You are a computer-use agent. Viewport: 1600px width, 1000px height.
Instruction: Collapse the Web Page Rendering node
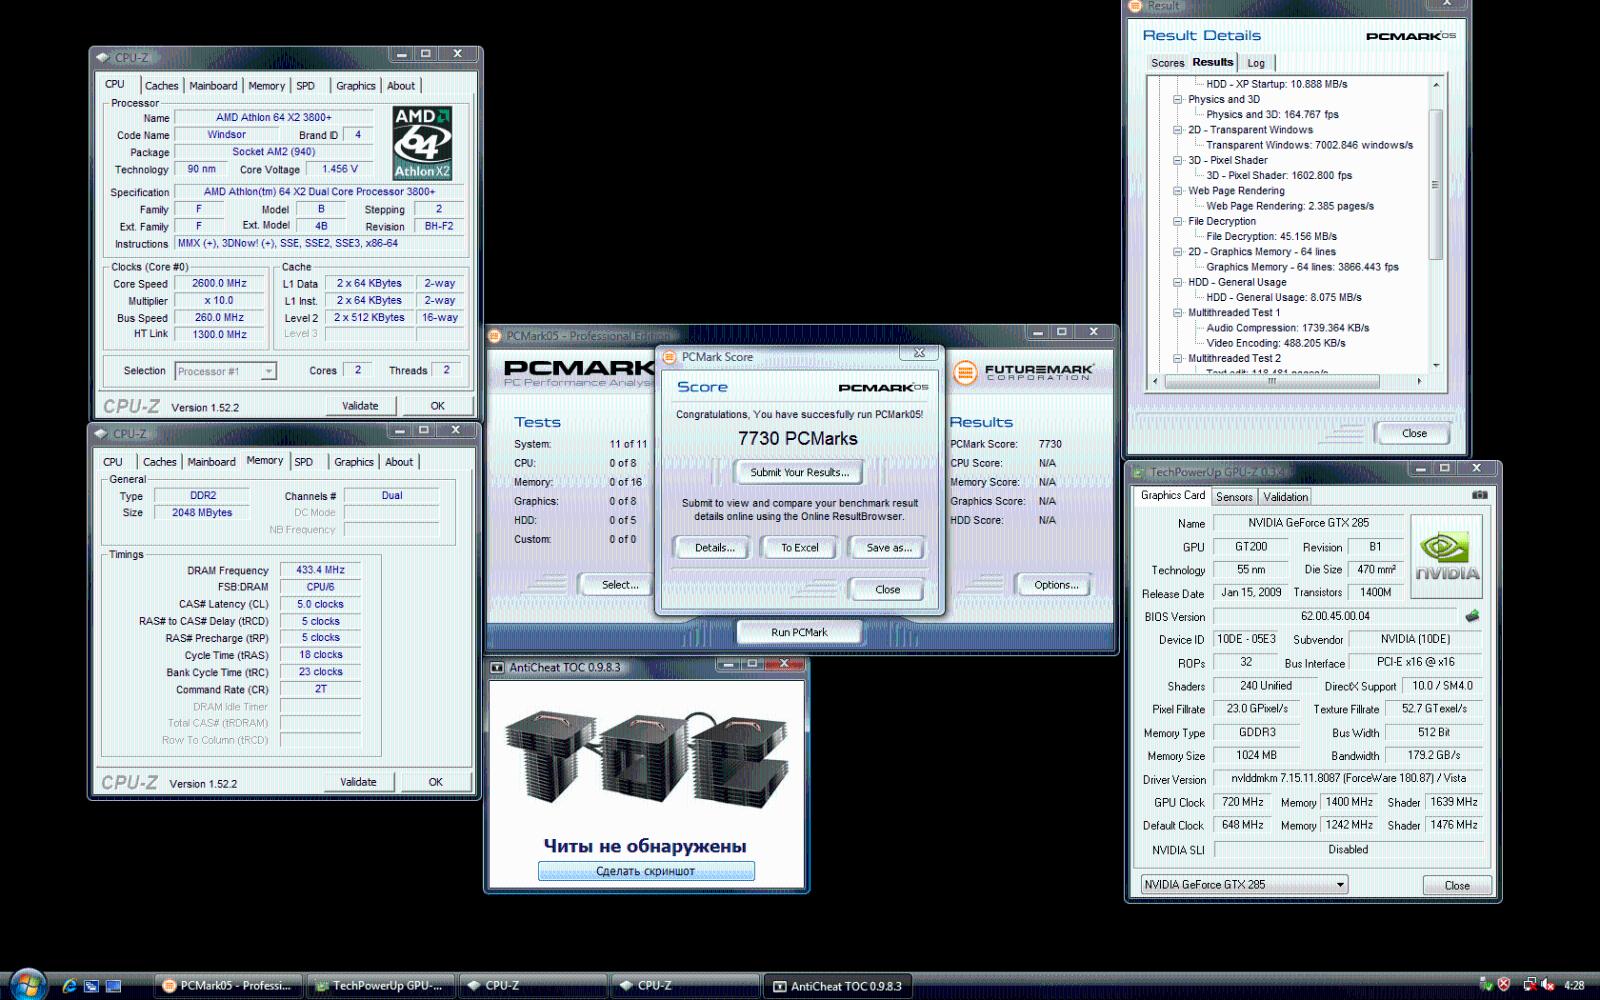click(x=1178, y=191)
